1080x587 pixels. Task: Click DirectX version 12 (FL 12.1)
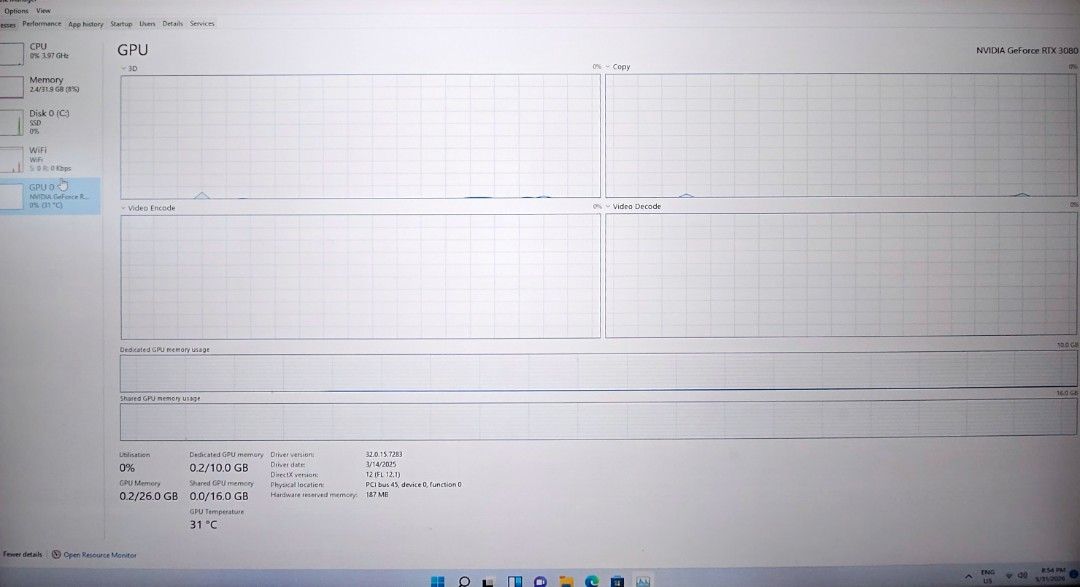coord(382,475)
